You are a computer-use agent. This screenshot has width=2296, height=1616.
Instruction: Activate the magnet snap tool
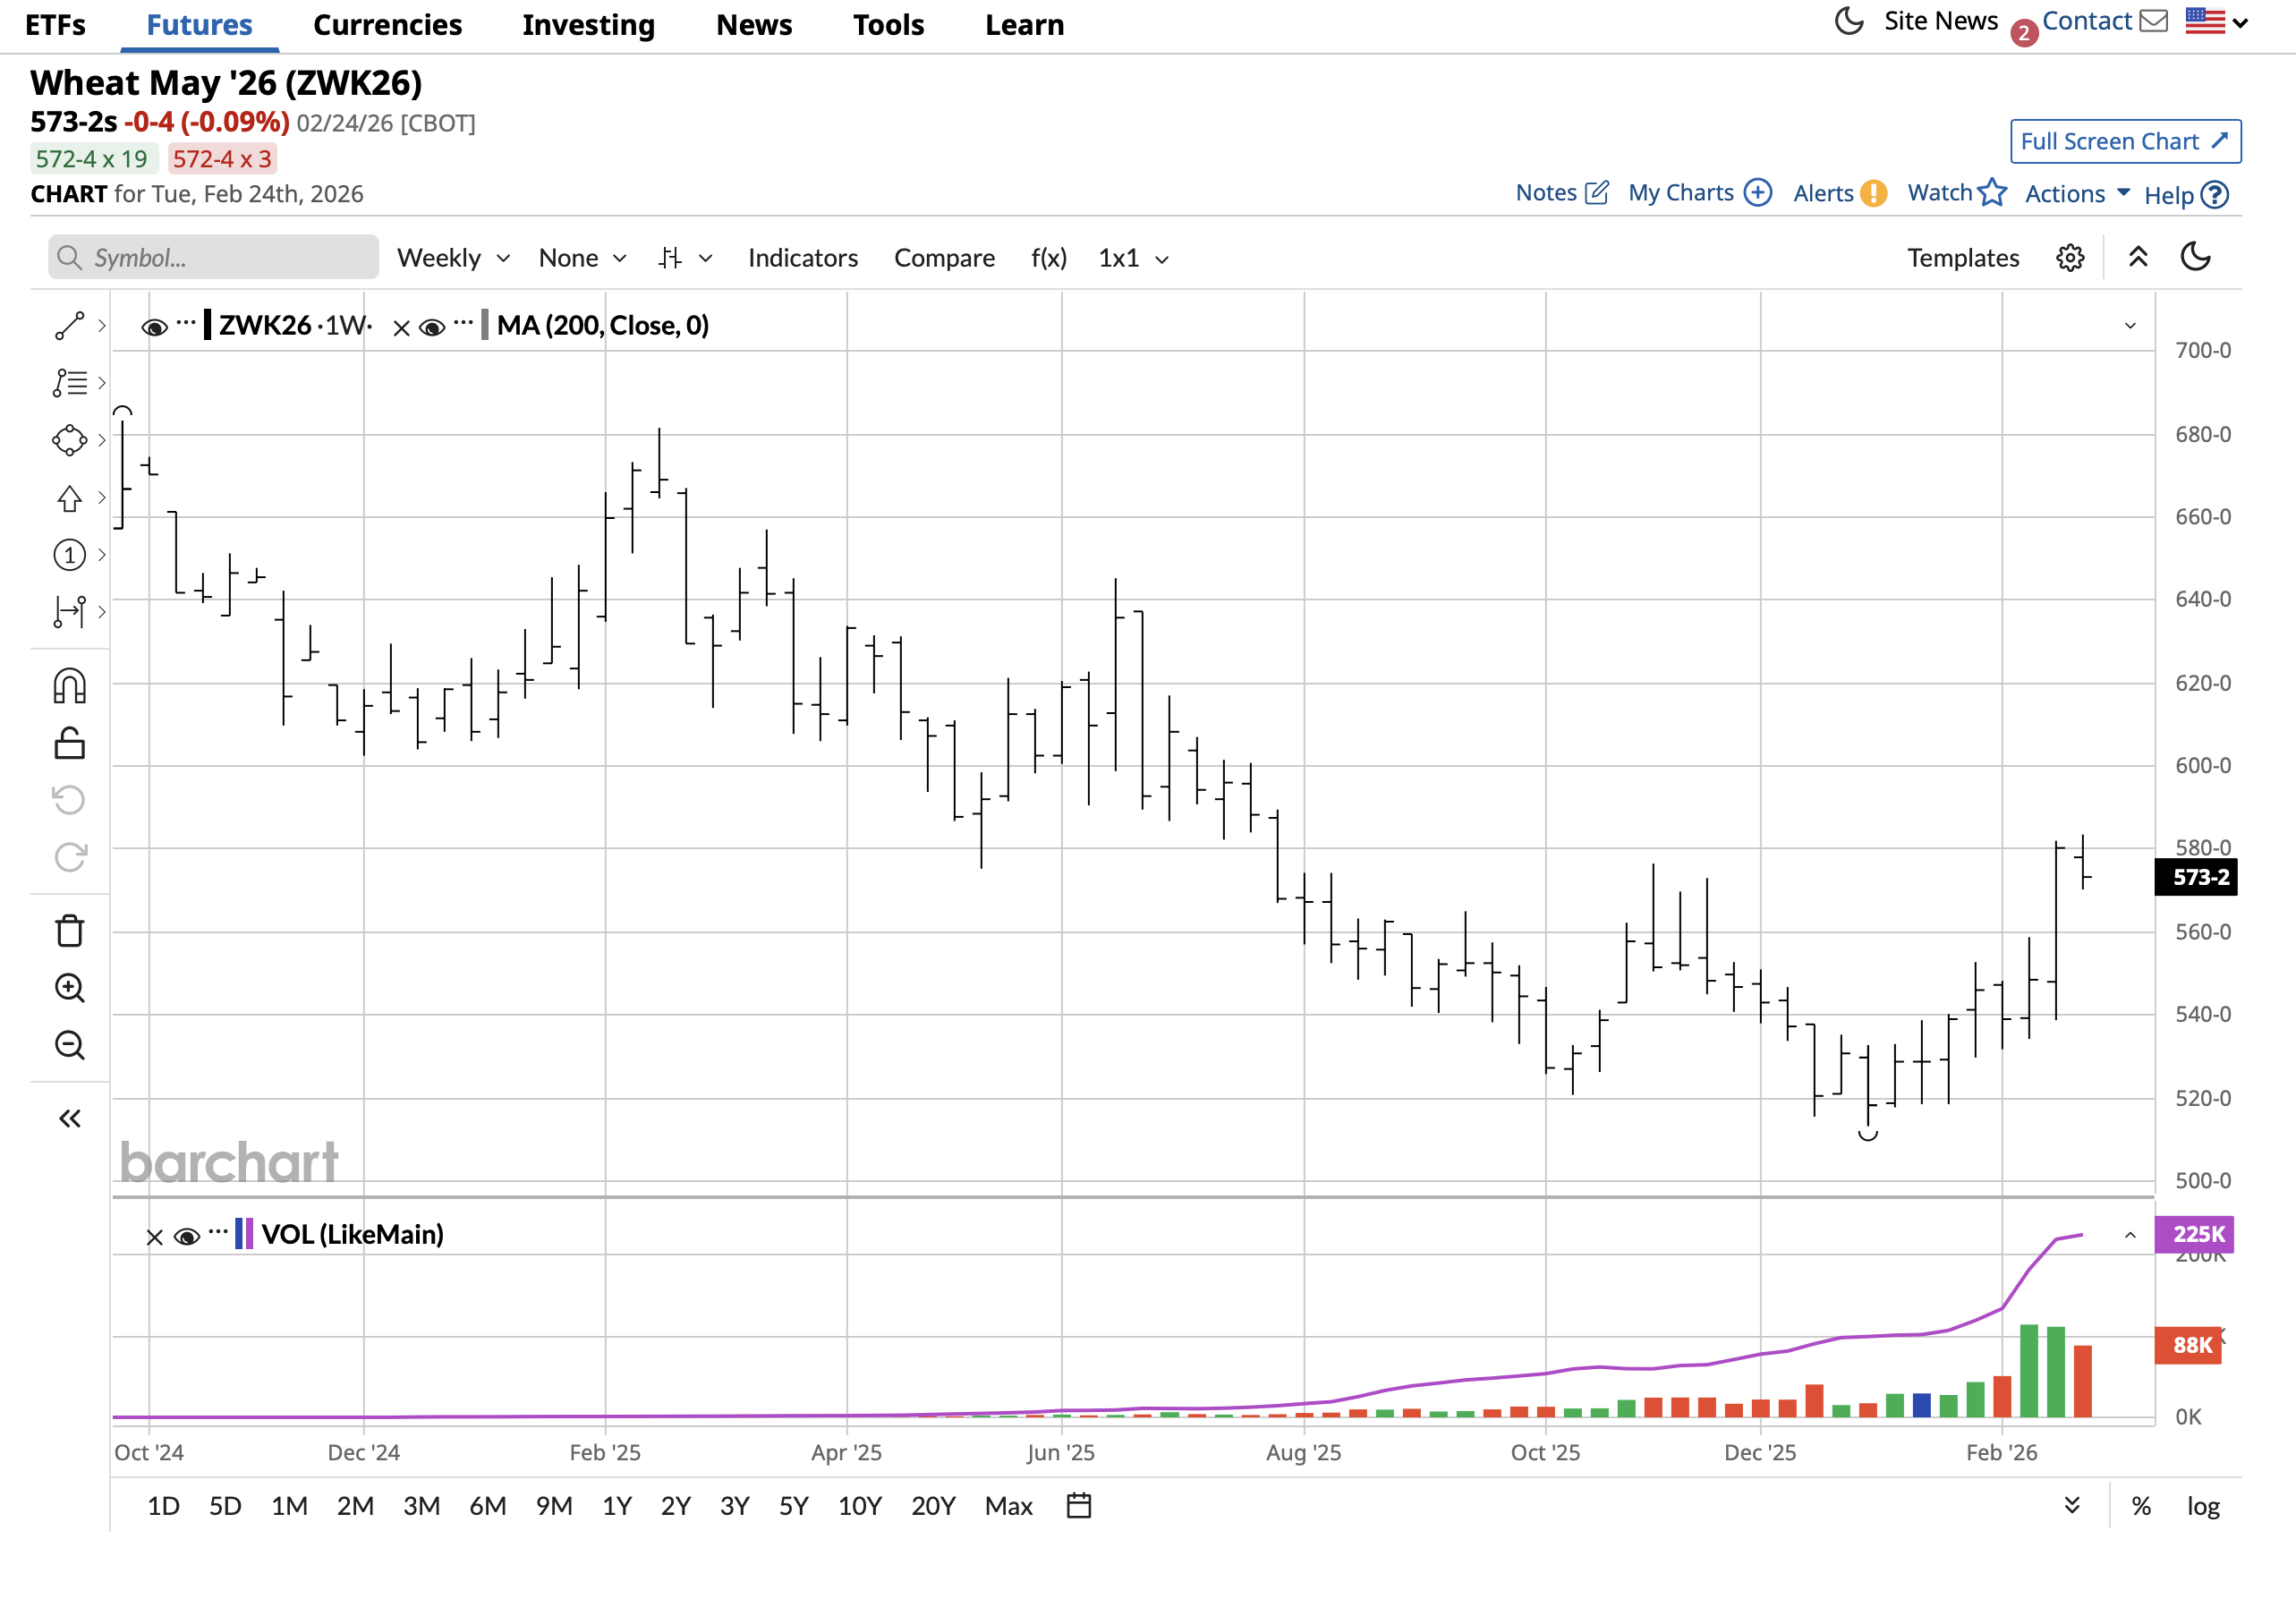[x=69, y=686]
